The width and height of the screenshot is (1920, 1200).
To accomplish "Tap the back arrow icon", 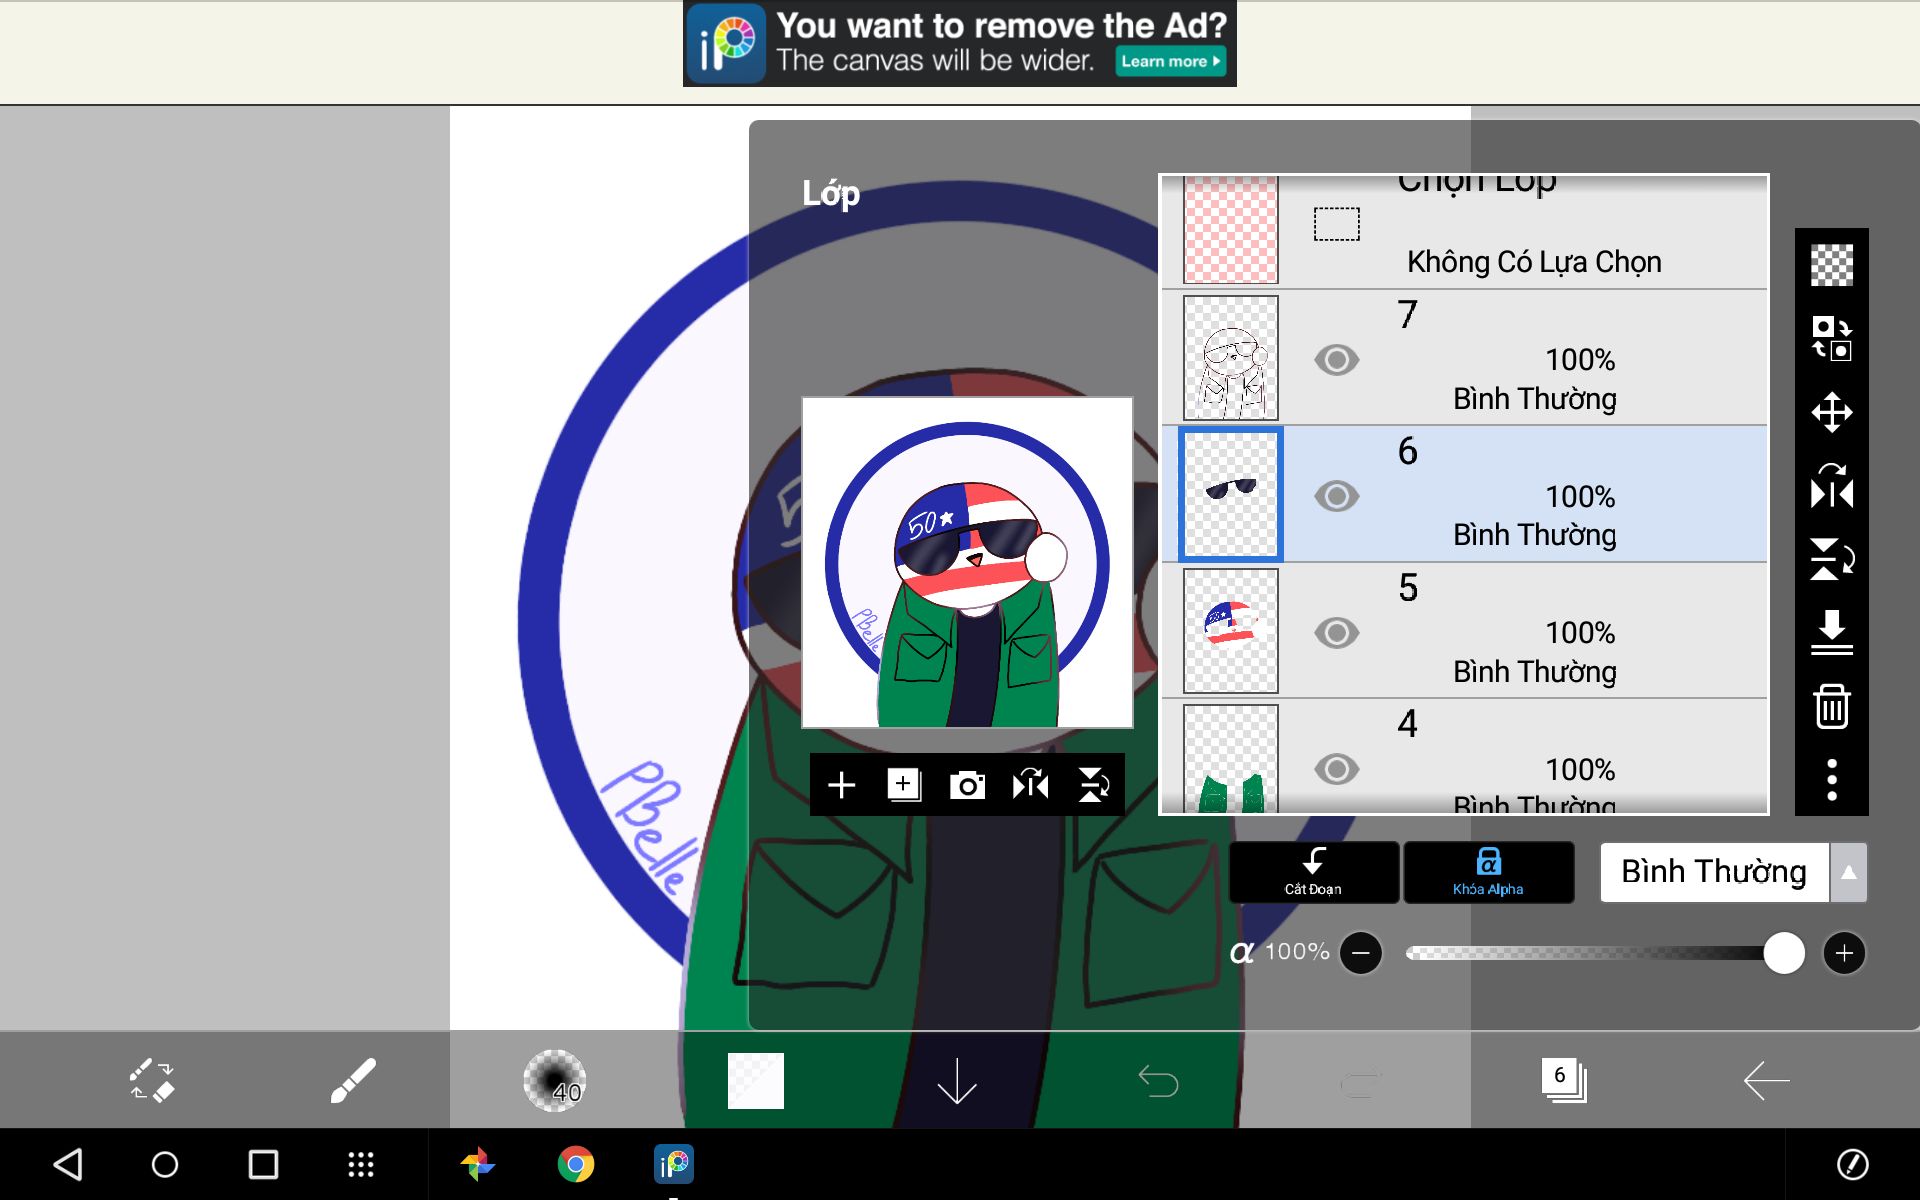I will (x=1766, y=1081).
